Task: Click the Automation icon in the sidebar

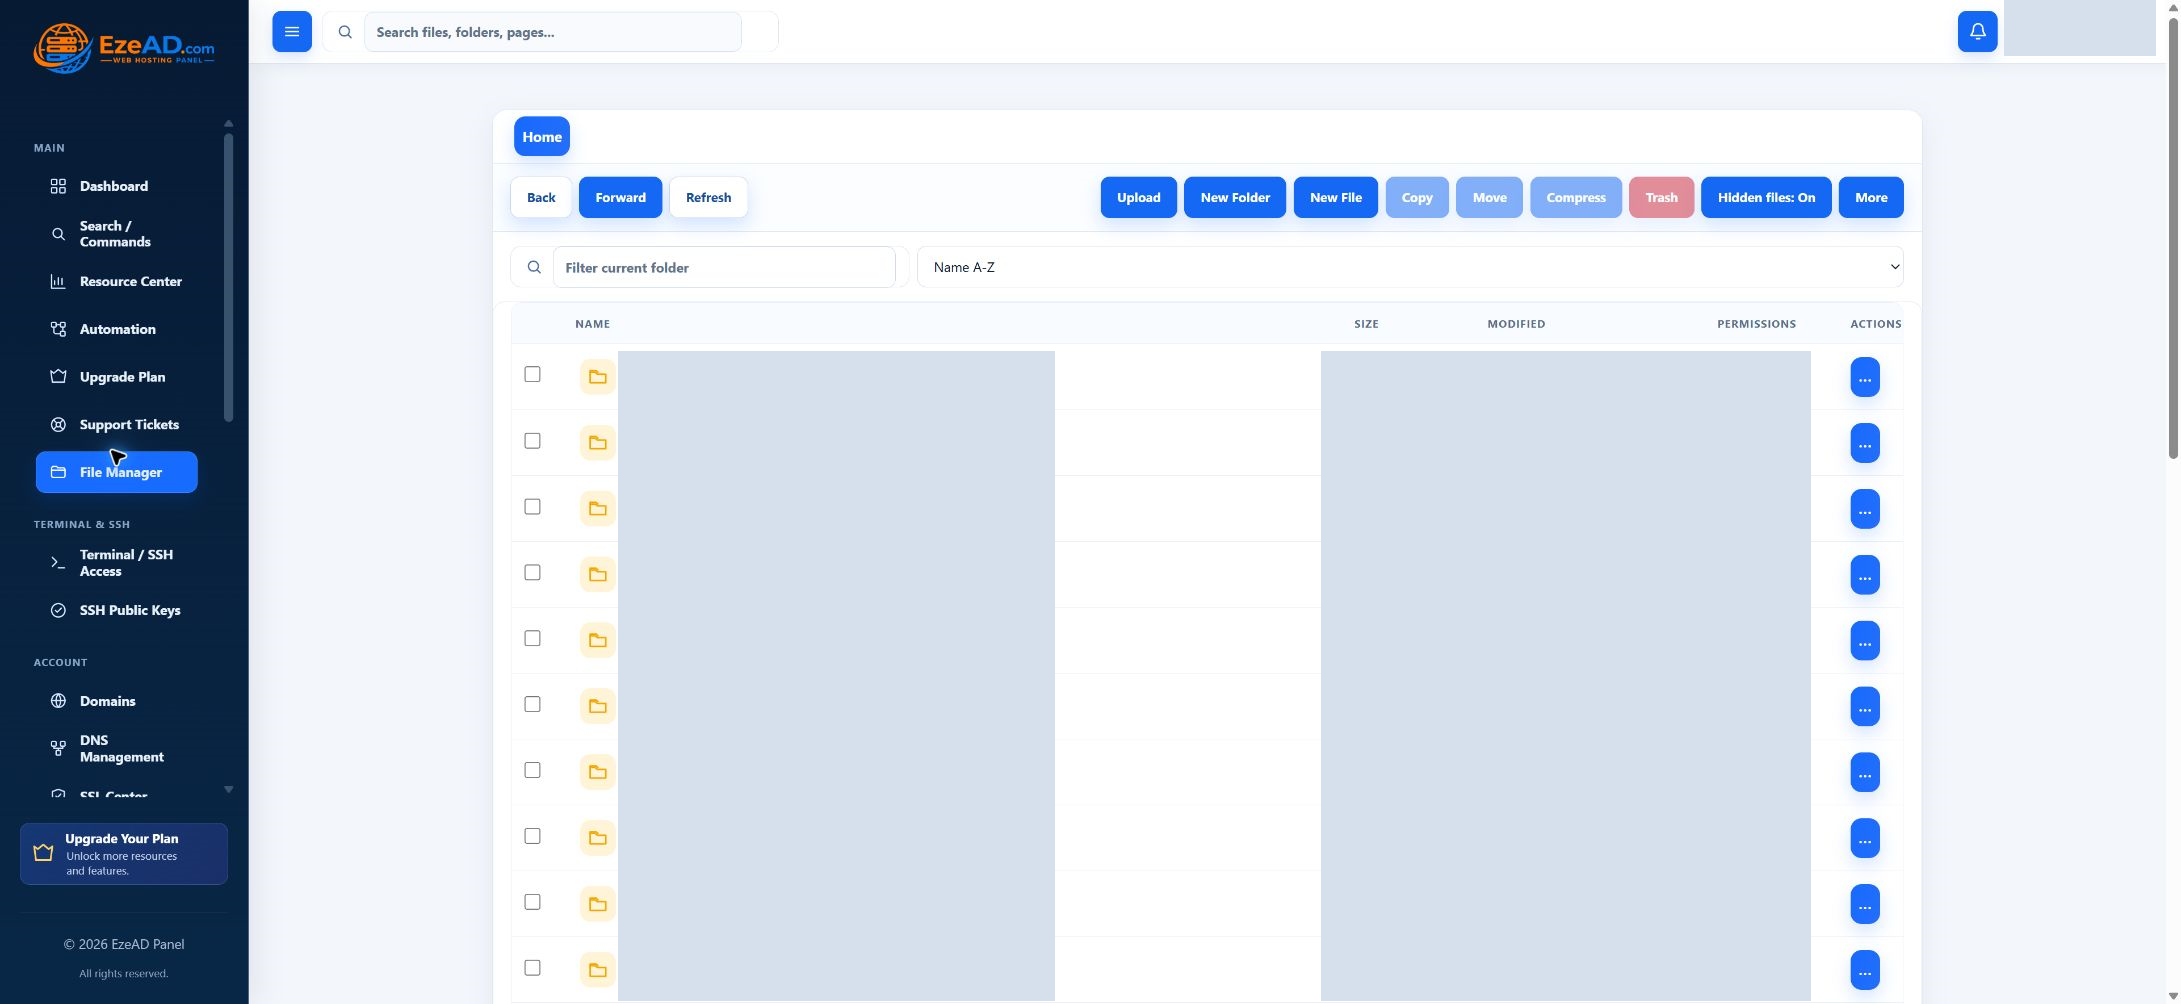Action: 58,329
